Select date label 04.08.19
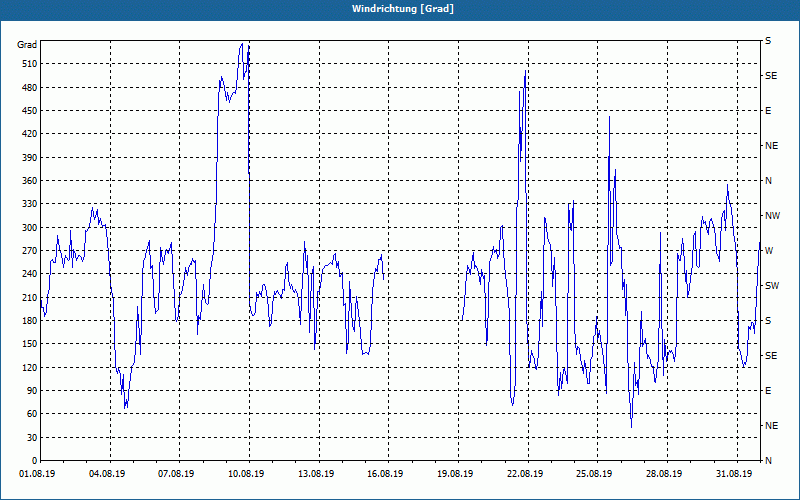800x500 pixels. pos(107,474)
